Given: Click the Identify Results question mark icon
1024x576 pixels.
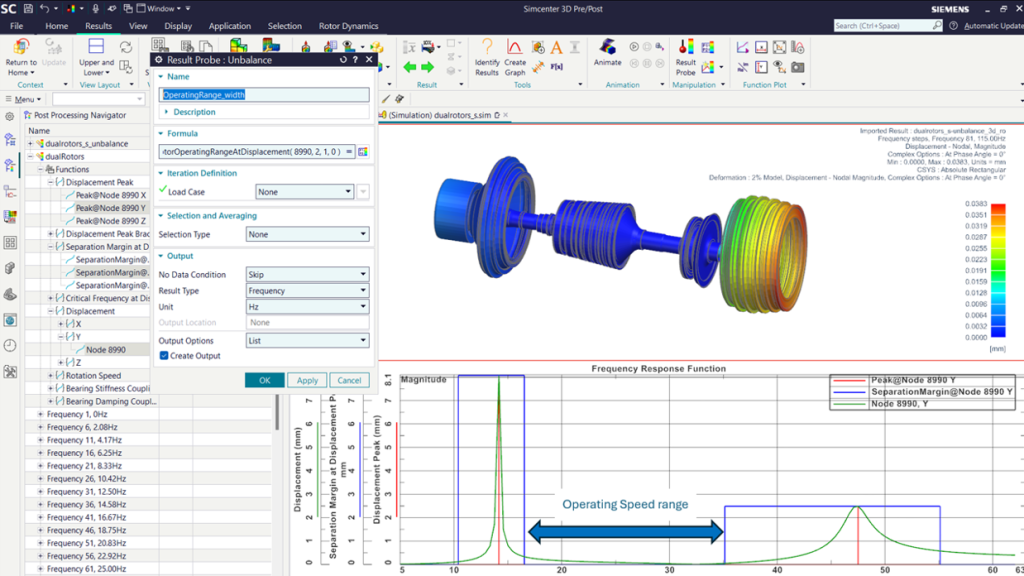Looking at the screenshot, I should click(x=487, y=47).
